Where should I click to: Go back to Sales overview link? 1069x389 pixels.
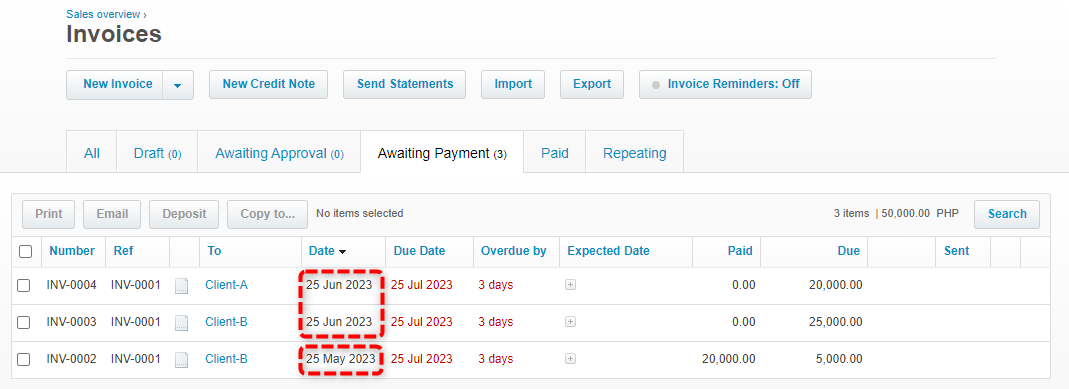[x=103, y=14]
